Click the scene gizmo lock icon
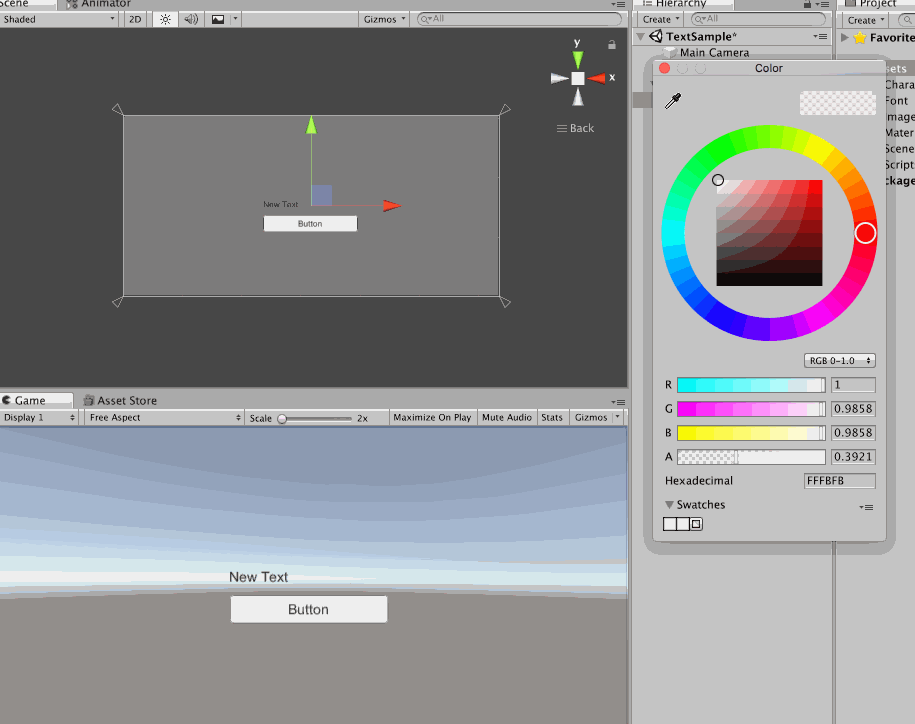This screenshot has width=915, height=724. [612, 45]
